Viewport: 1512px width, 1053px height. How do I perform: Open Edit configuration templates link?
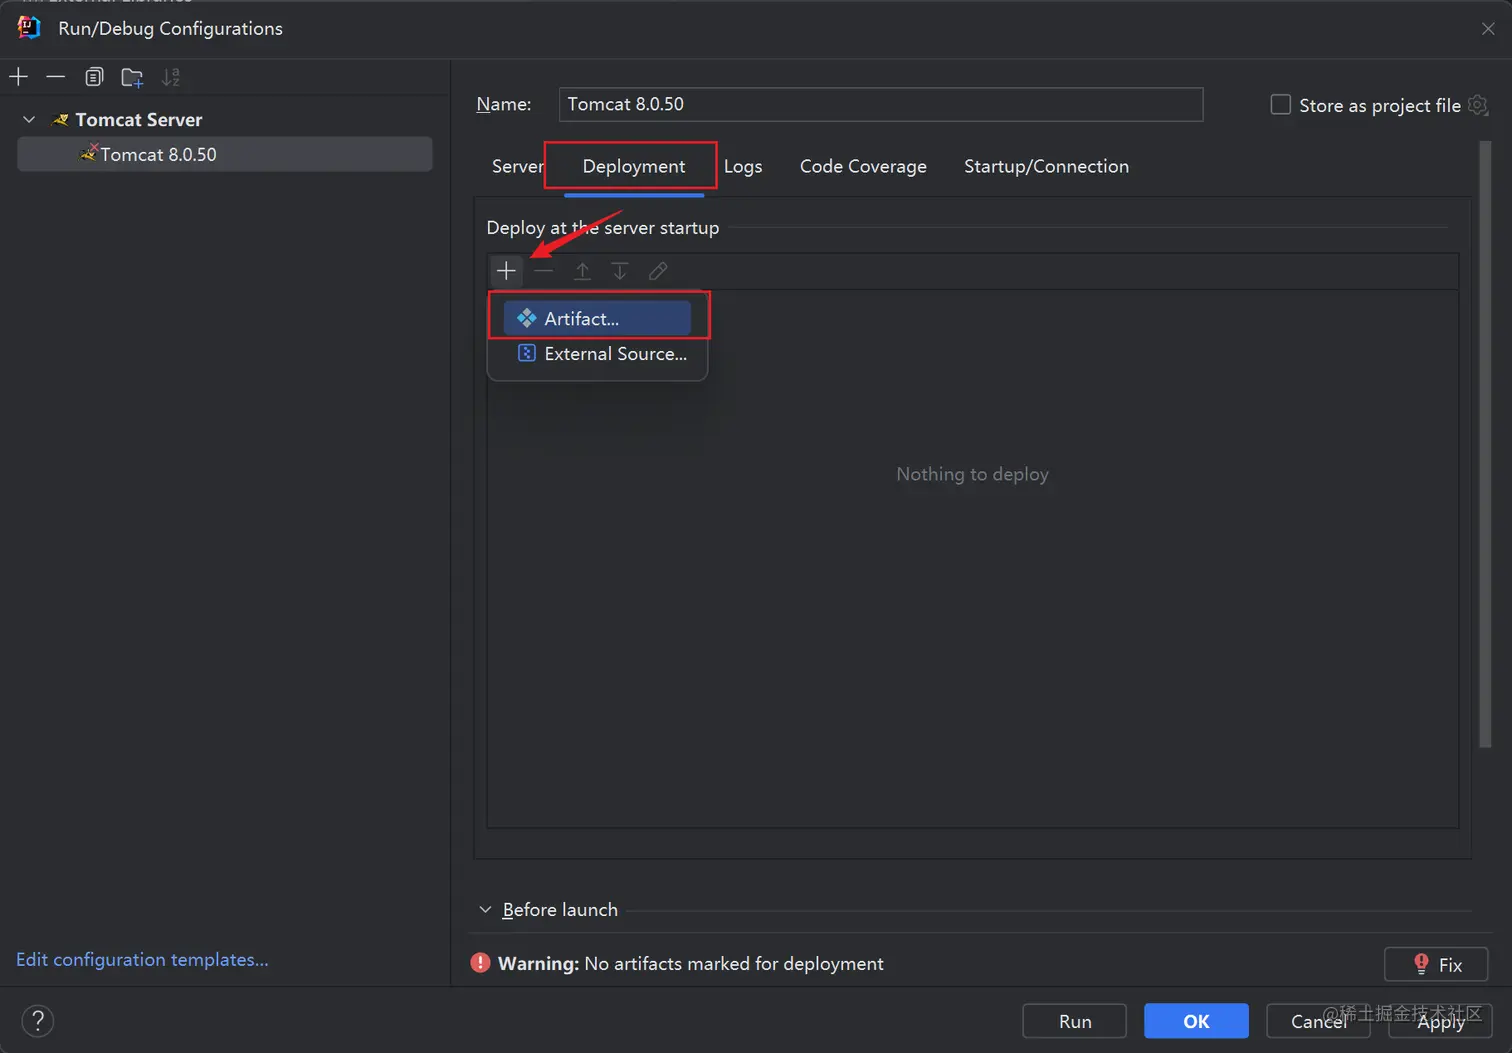click(x=142, y=960)
